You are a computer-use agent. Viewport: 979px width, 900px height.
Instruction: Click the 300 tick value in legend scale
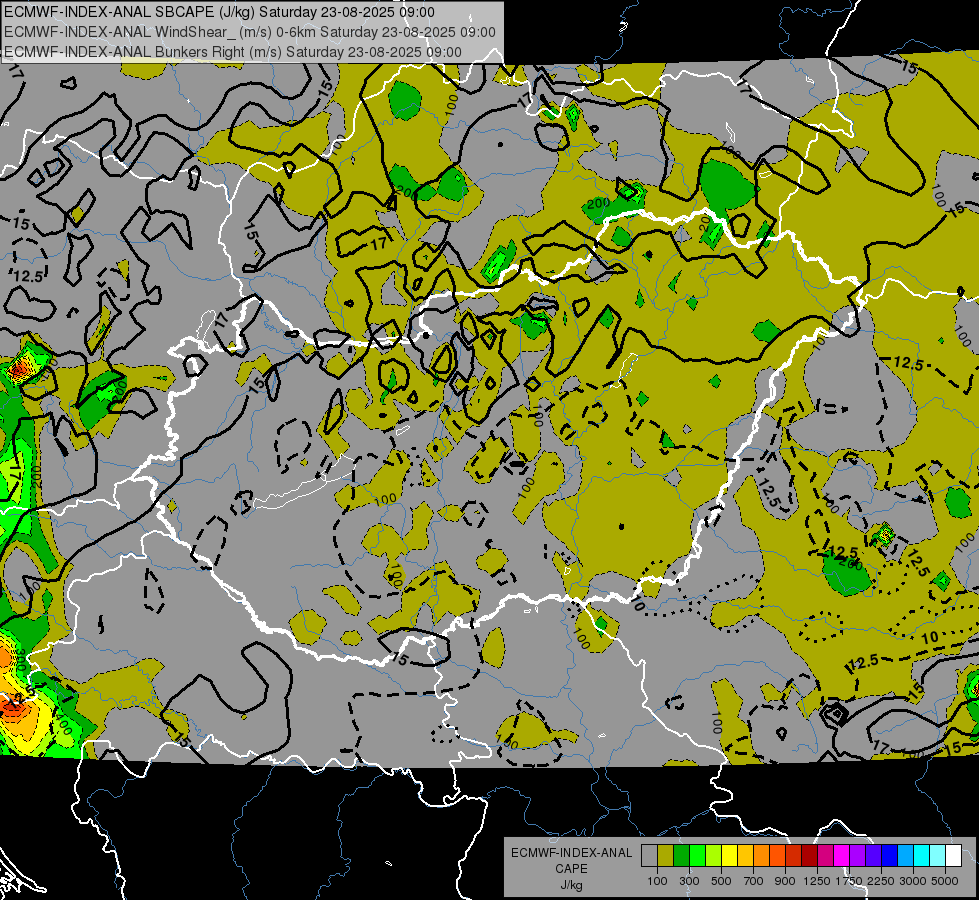[689, 881]
